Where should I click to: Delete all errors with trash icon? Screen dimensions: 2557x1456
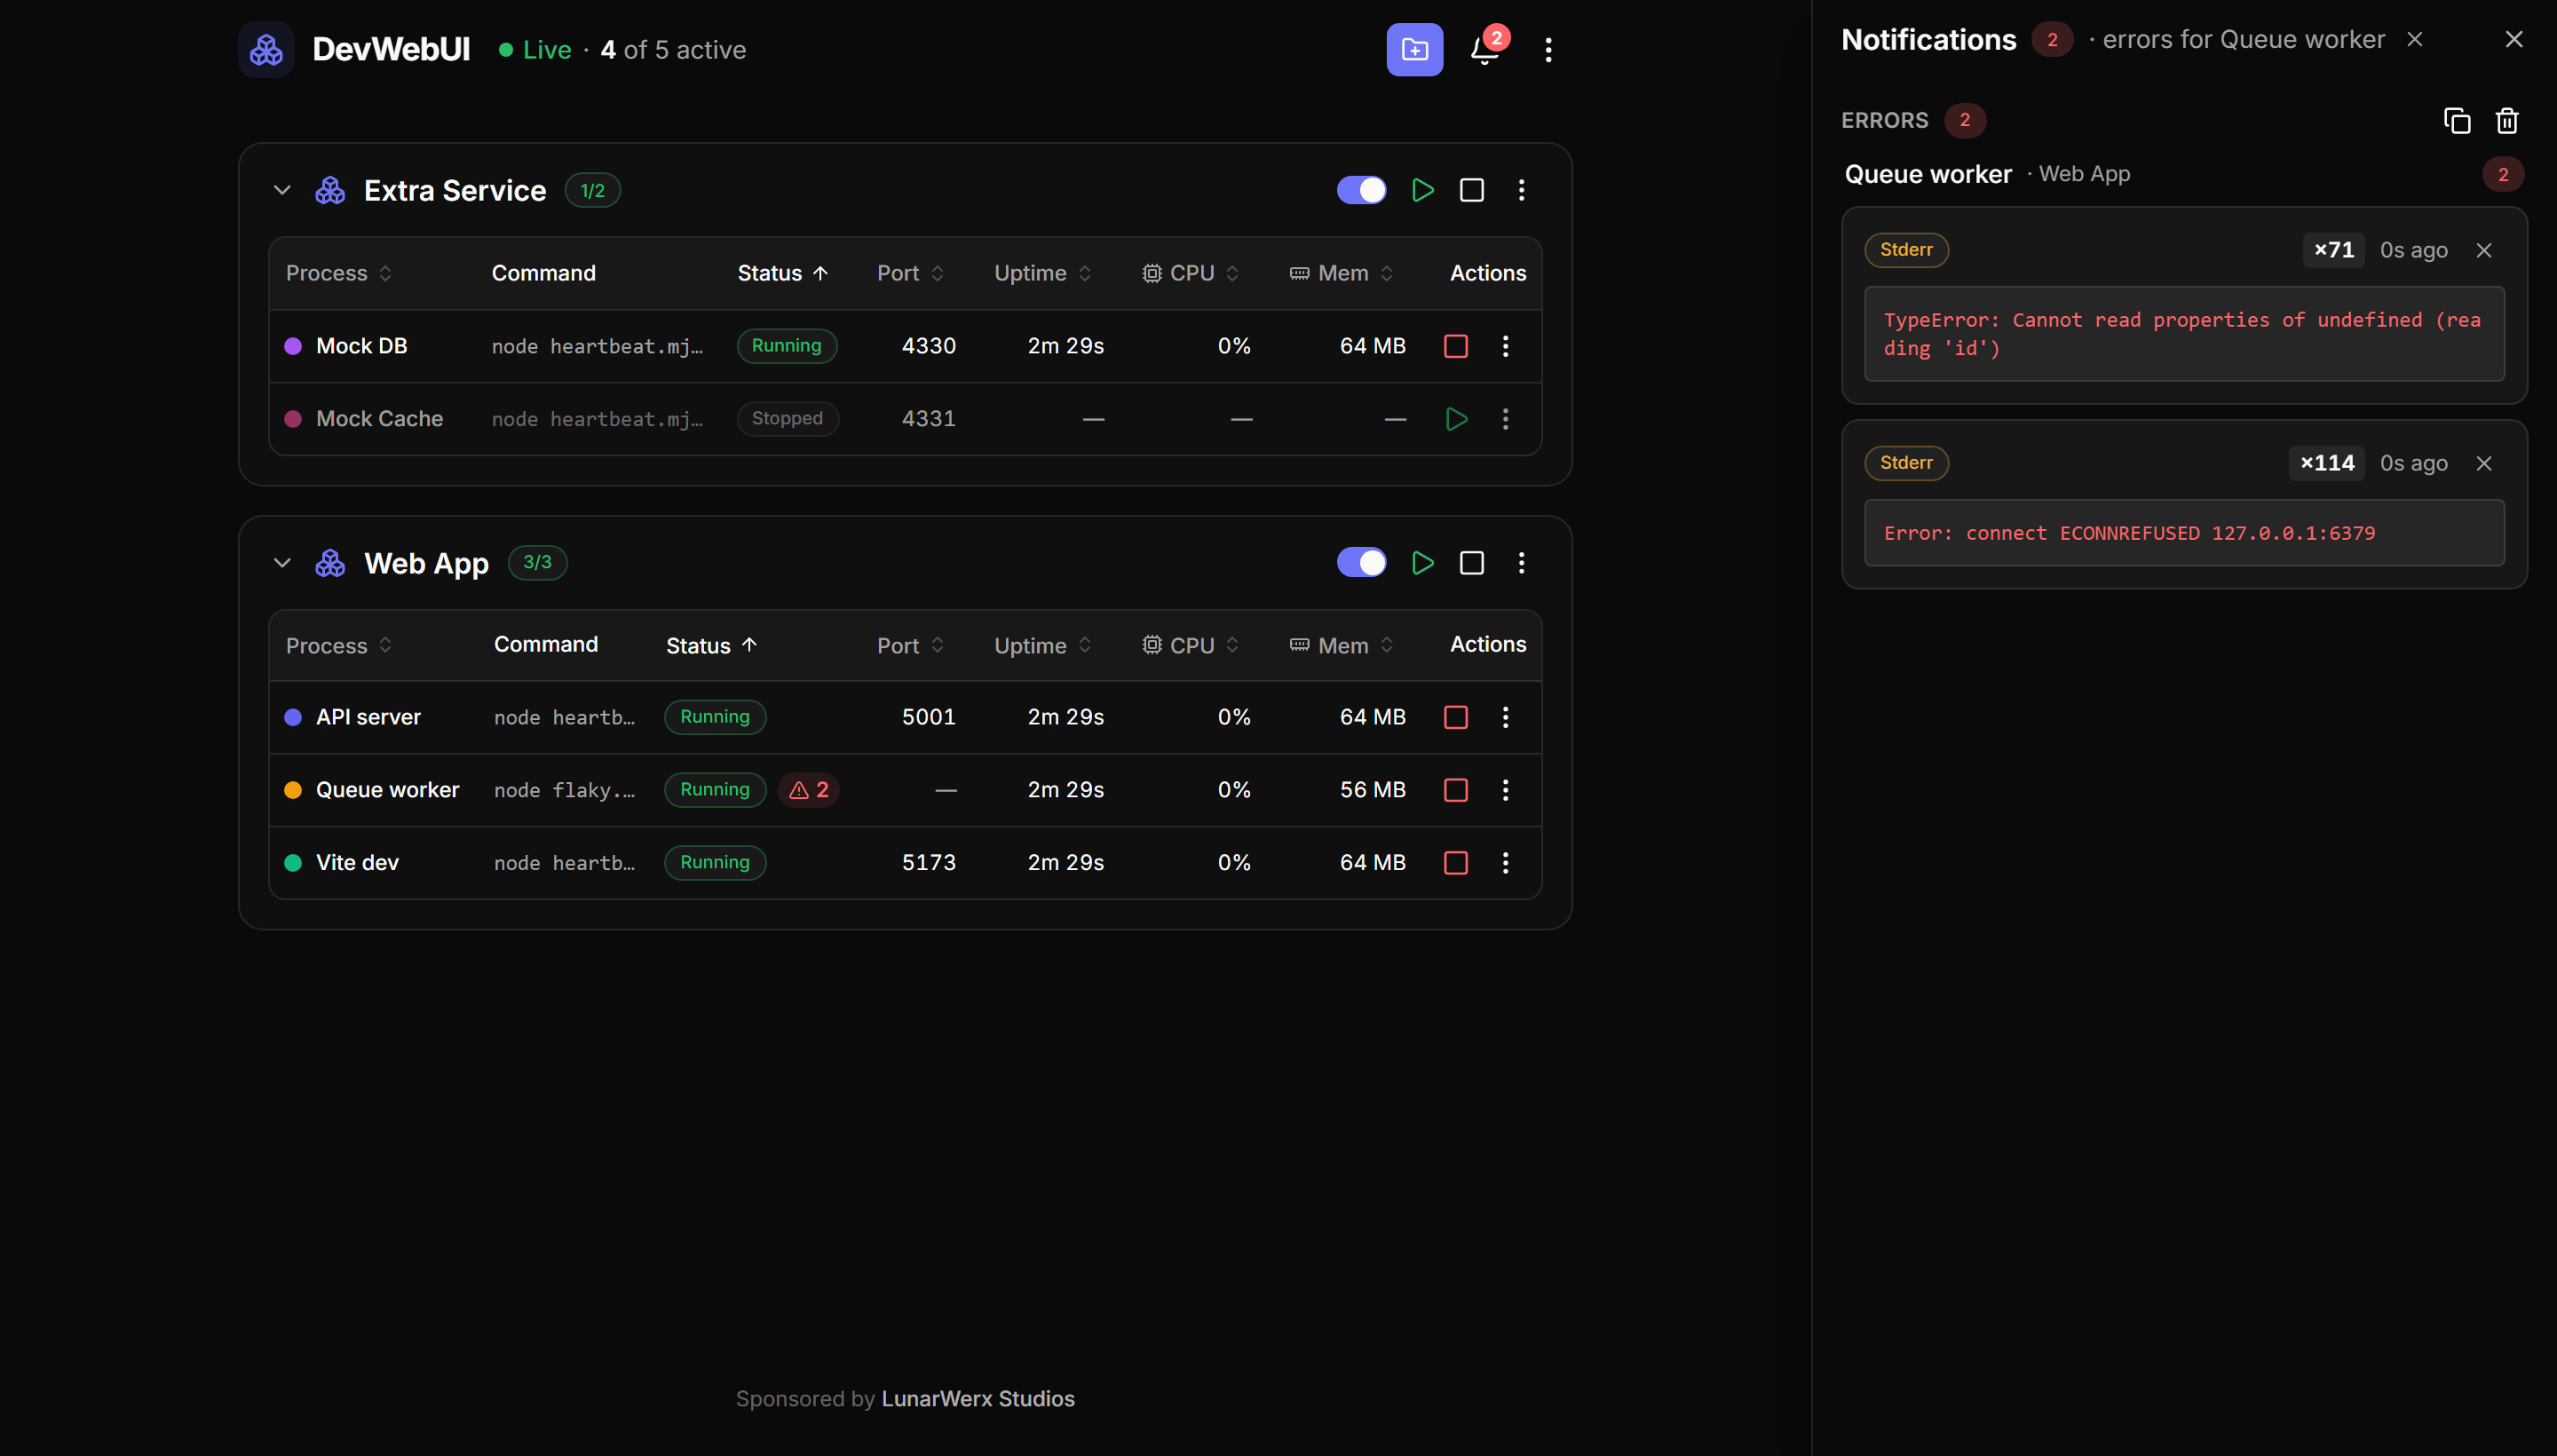tap(2506, 120)
